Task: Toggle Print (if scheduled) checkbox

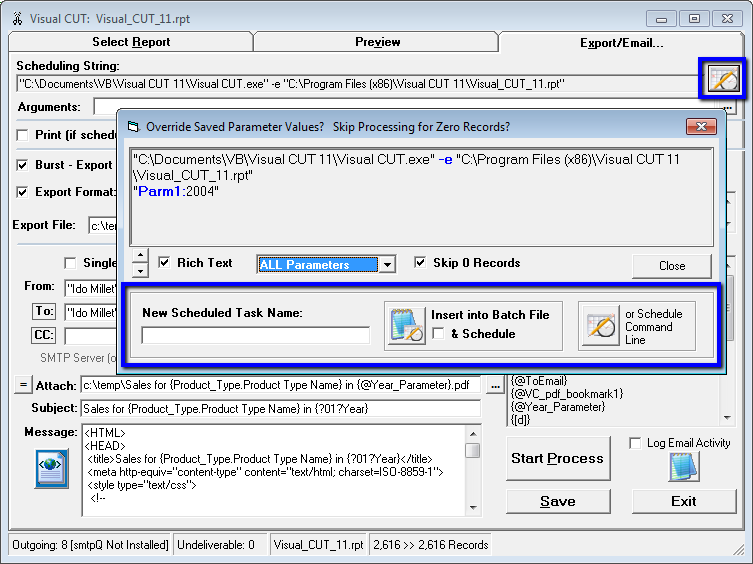Action: point(22,135)
